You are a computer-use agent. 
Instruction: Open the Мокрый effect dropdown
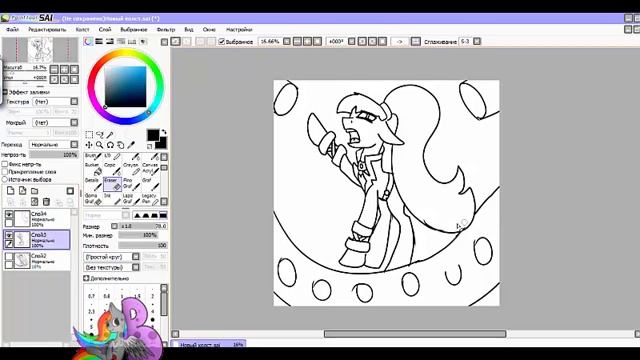click(x=74, y=122)
